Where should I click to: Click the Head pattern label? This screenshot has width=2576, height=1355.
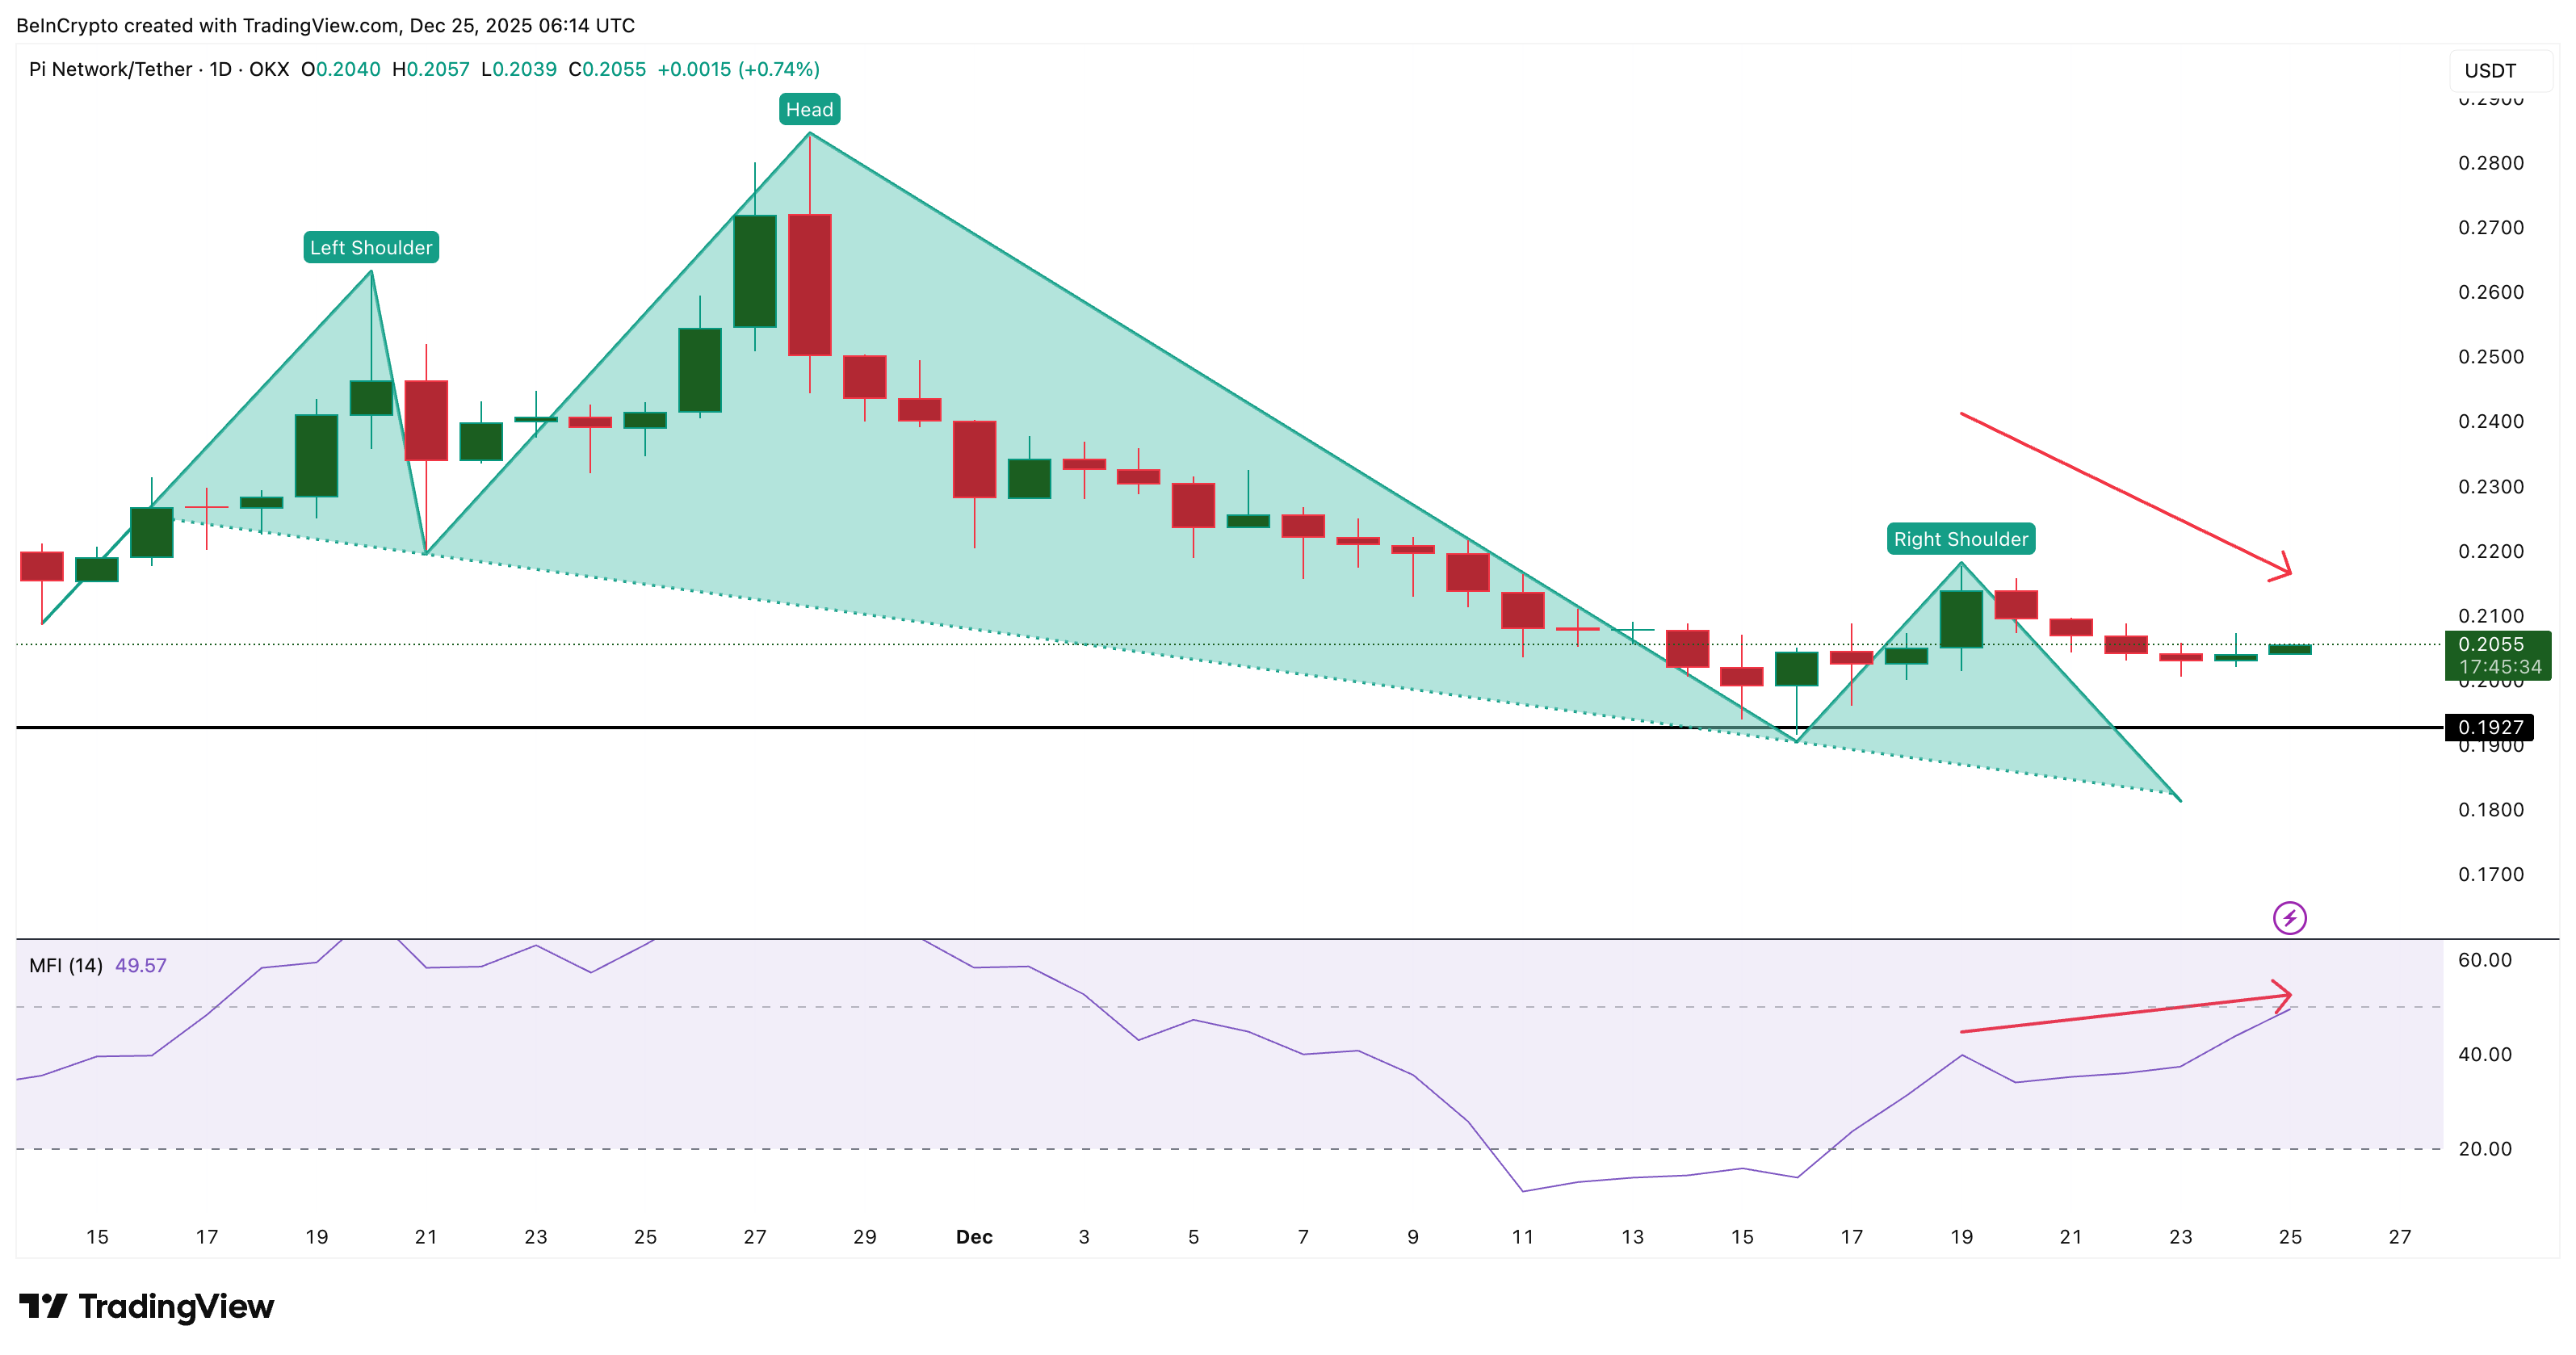[809, 109]
